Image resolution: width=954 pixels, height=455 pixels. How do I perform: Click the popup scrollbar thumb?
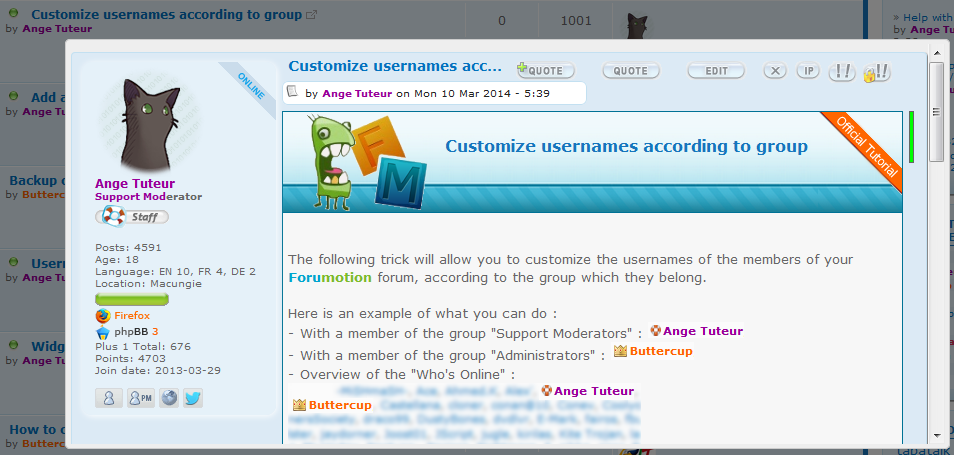[936, 112]
